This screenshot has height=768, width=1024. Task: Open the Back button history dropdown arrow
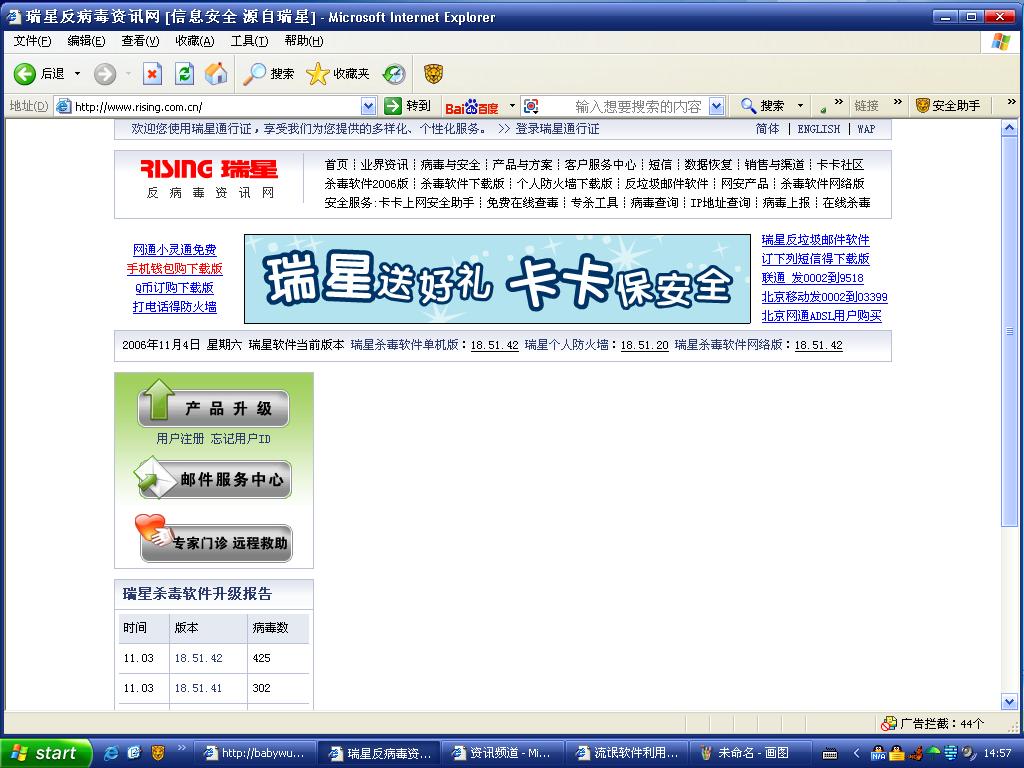77,74
